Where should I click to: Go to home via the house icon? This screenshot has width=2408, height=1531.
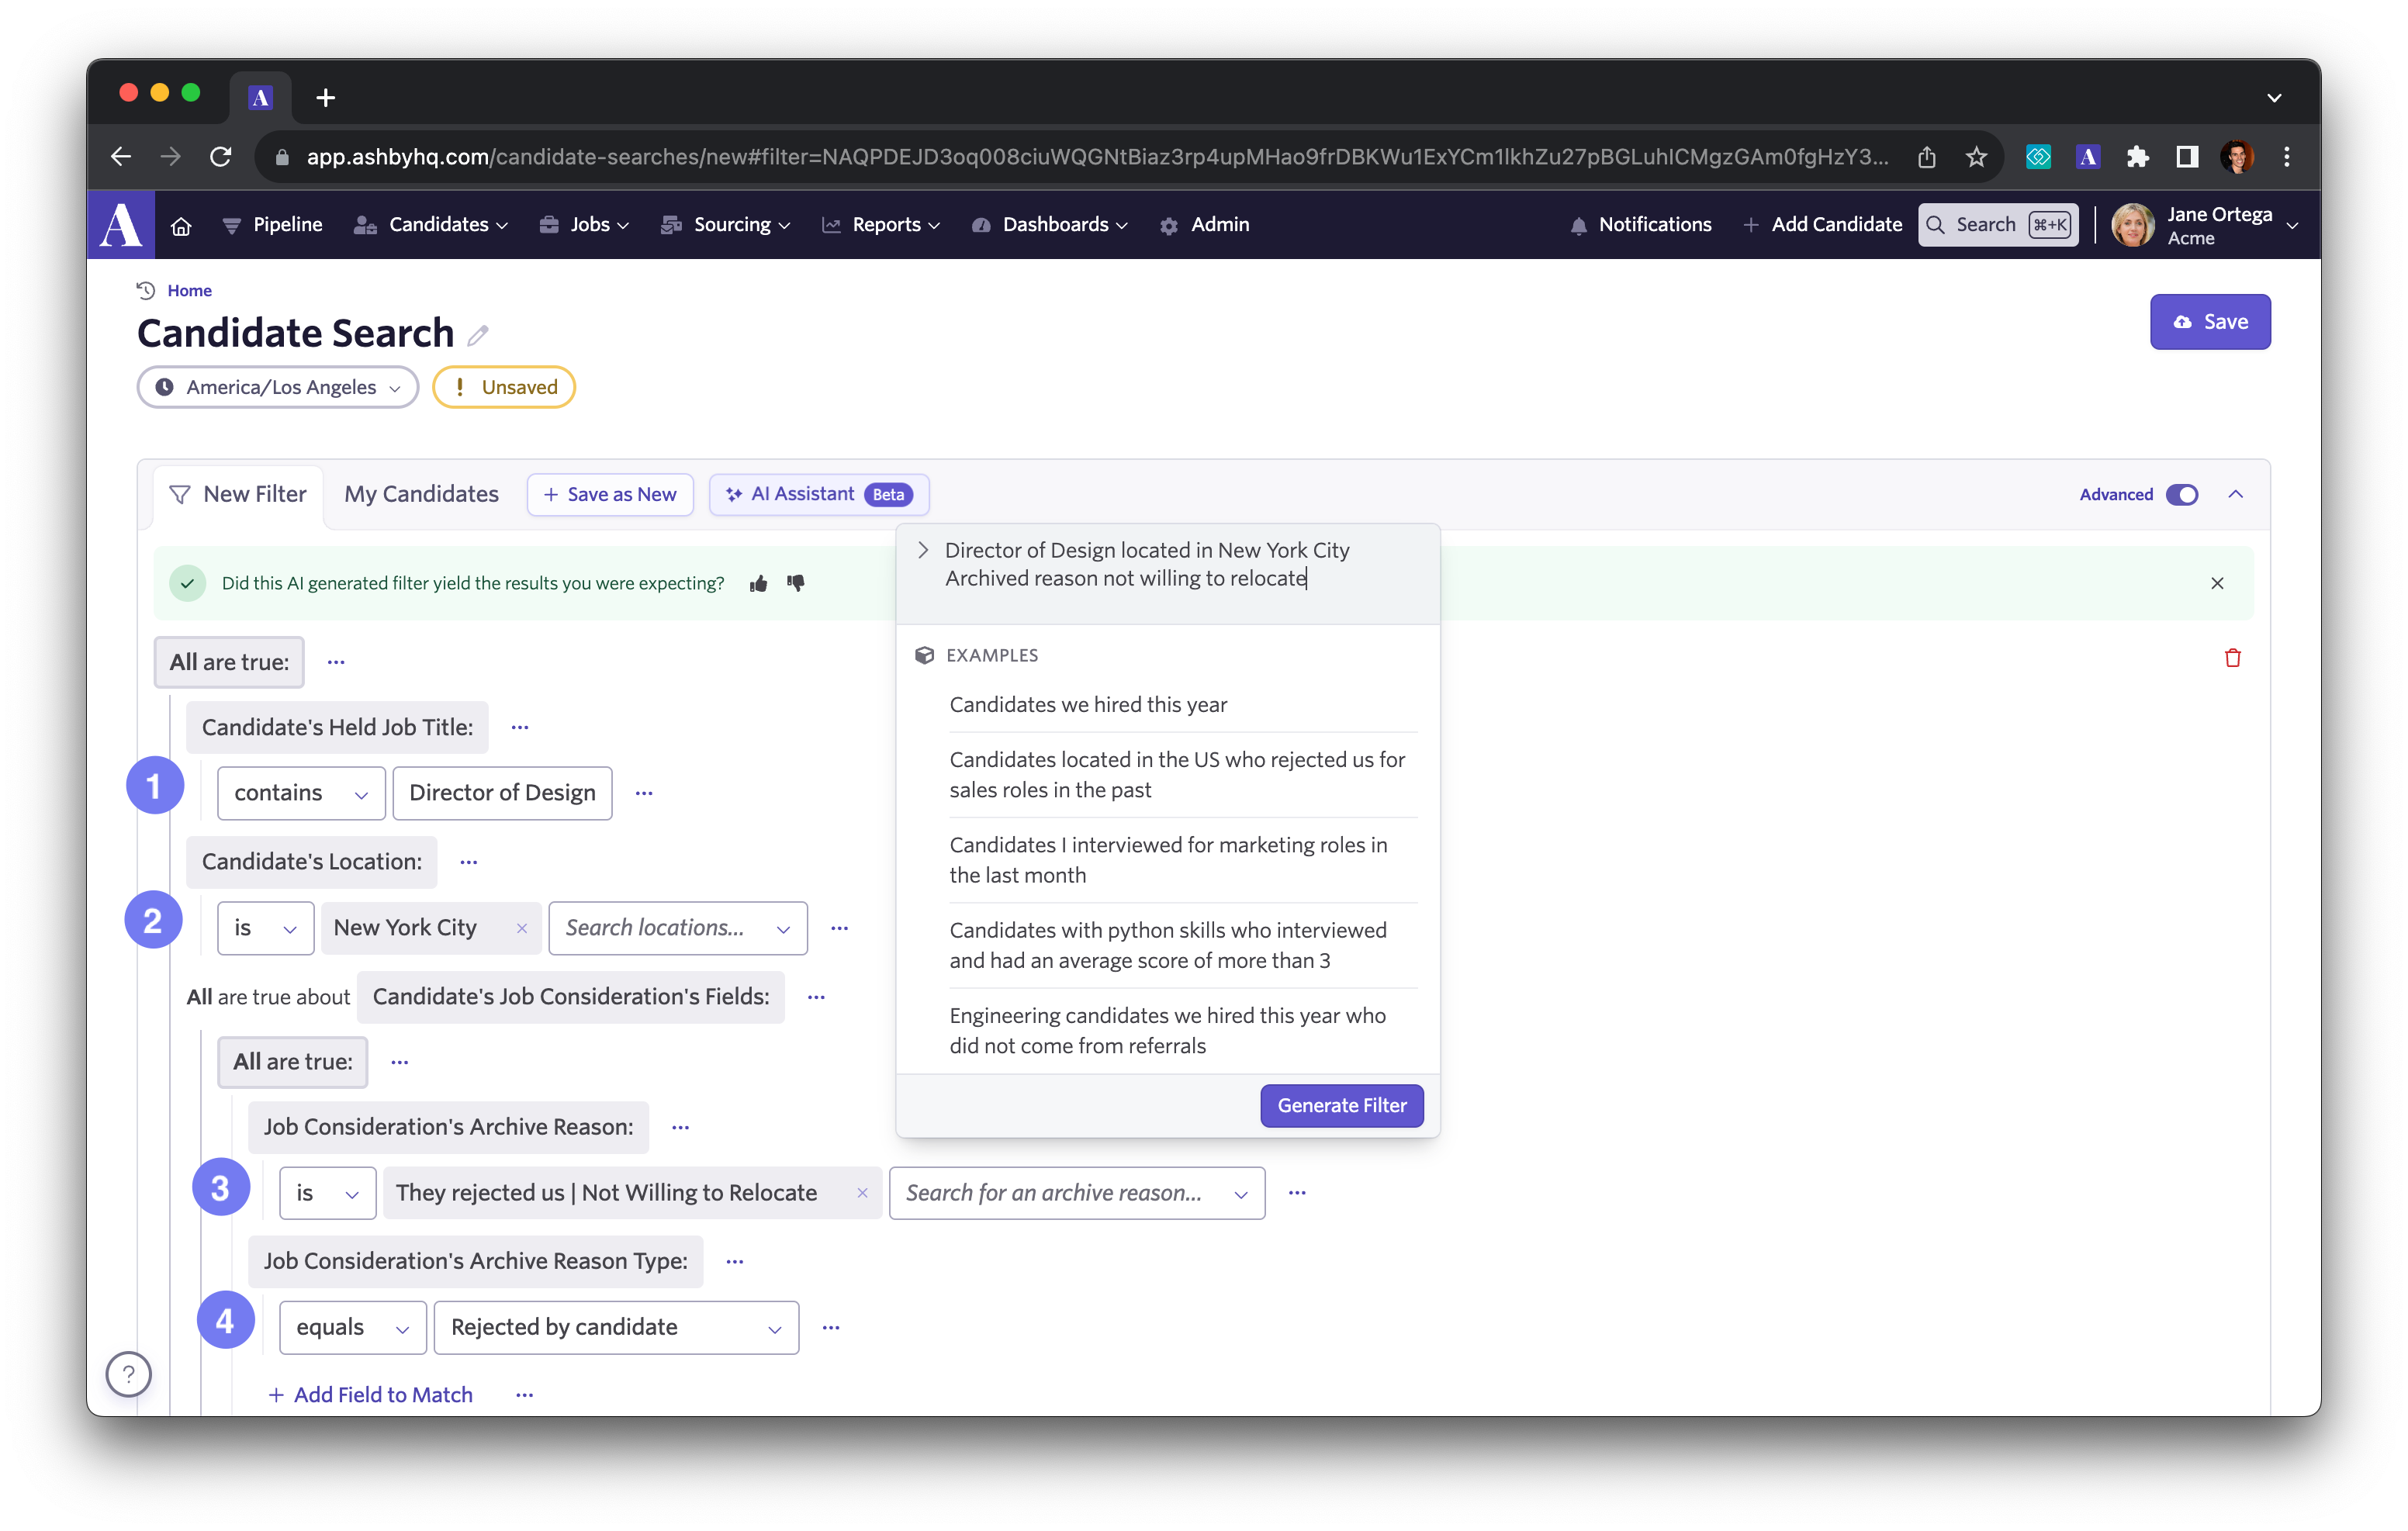(x=181, y=226)
